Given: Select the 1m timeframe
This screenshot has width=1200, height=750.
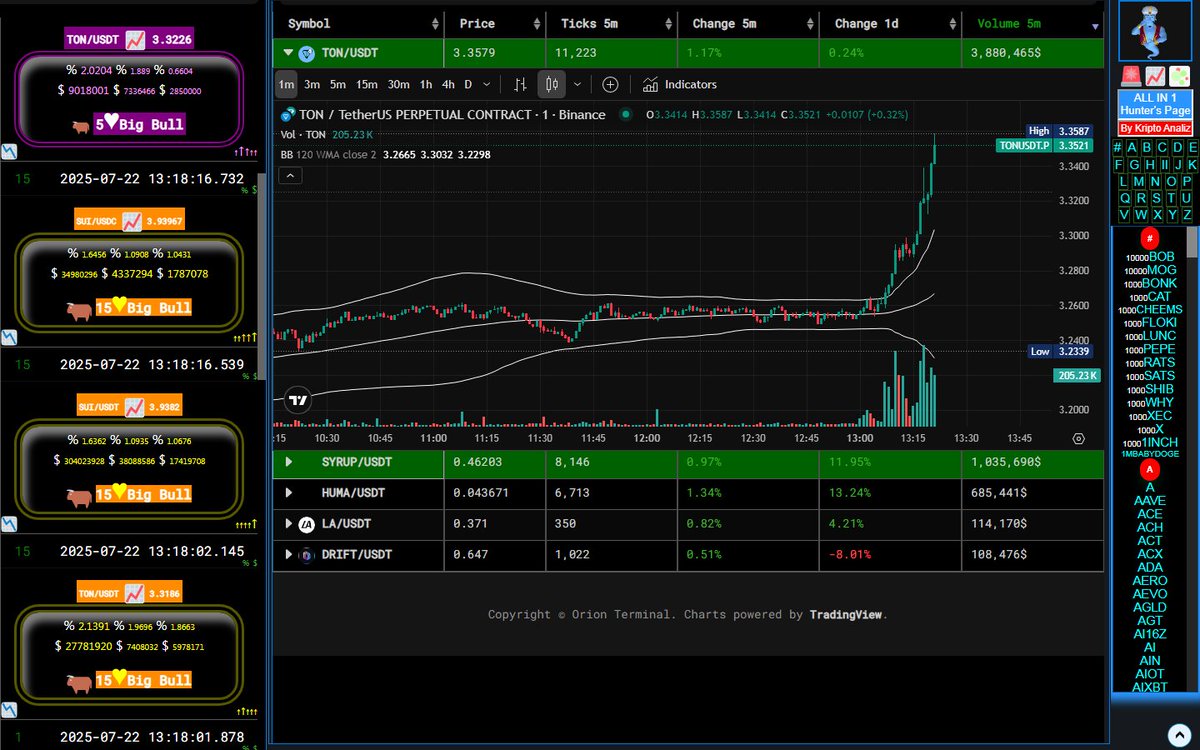Looking at the screenshot, I should point(287,85).
